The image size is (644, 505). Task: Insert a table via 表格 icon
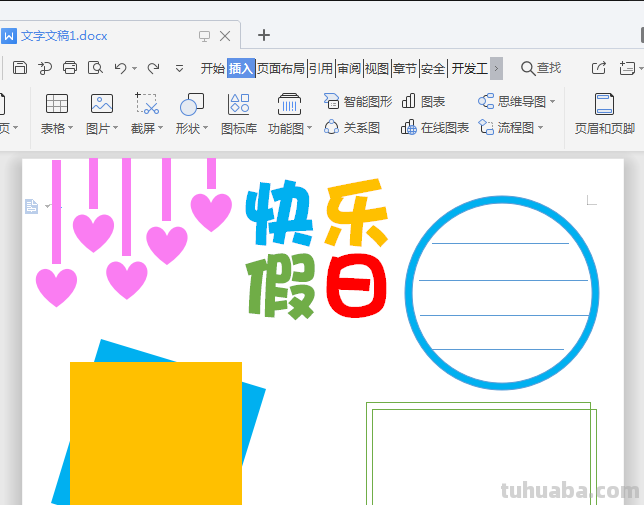(57, 103)
